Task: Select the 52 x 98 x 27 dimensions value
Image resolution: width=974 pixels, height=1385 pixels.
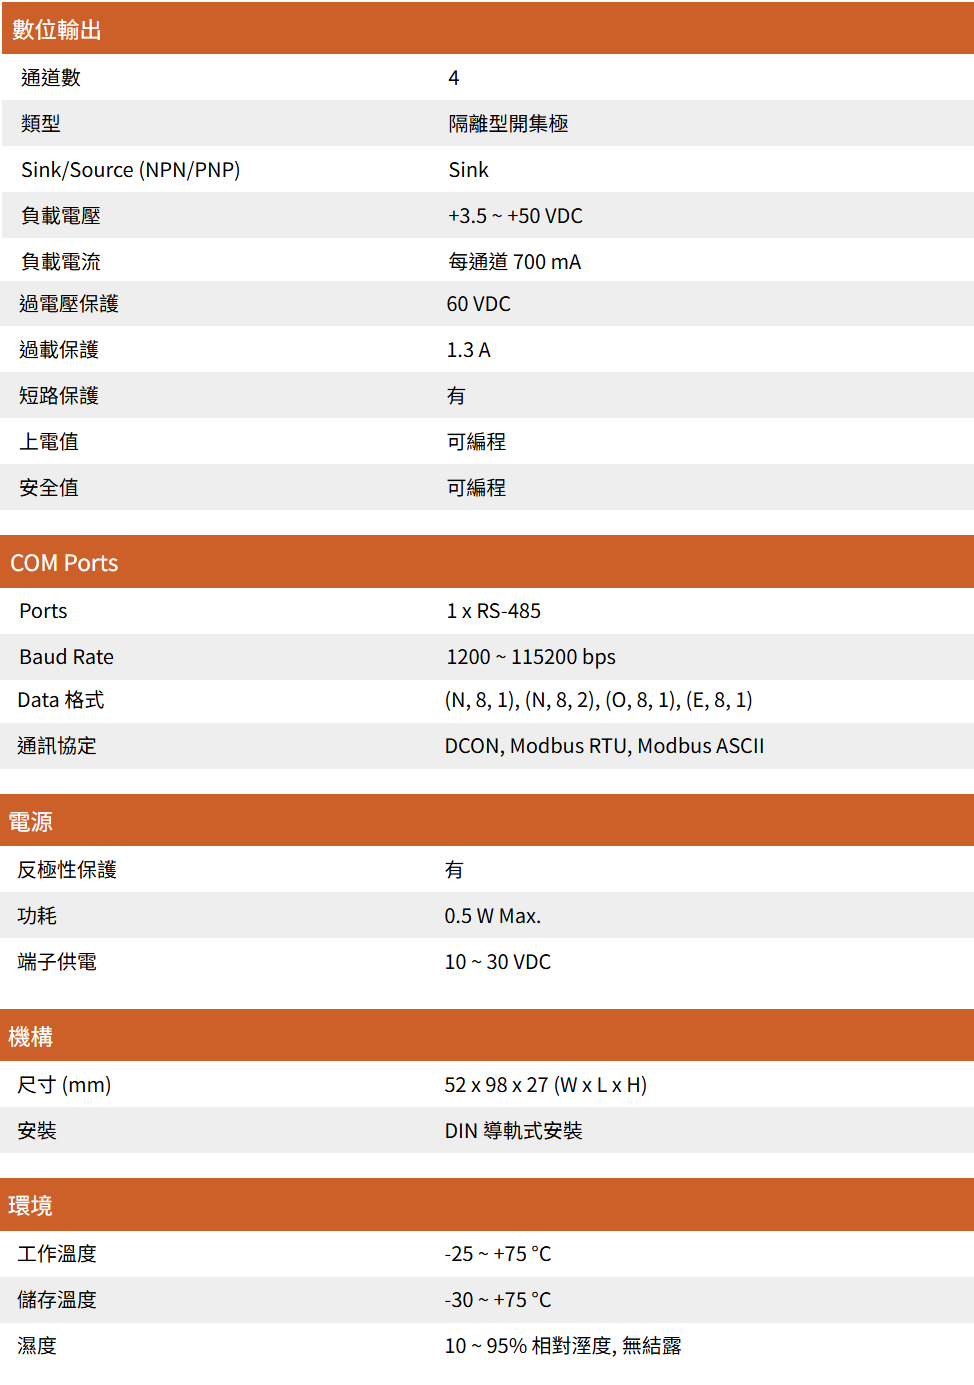Action: click(x=546, y=1084)
